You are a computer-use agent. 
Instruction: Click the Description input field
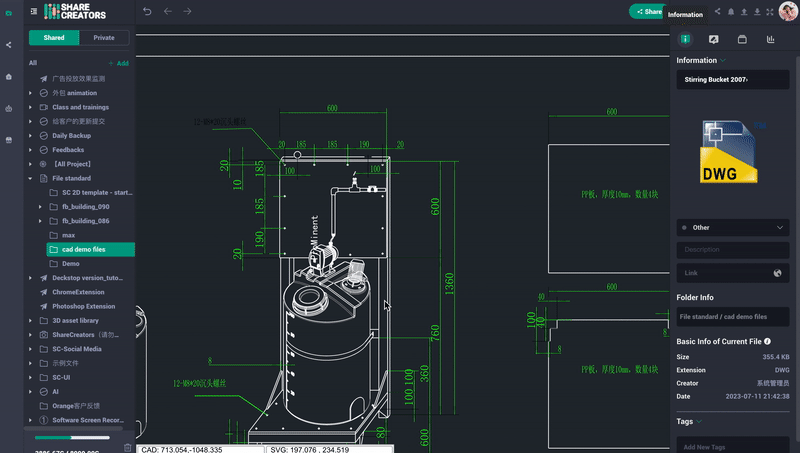pyautogui.click(x=733, y=249)
